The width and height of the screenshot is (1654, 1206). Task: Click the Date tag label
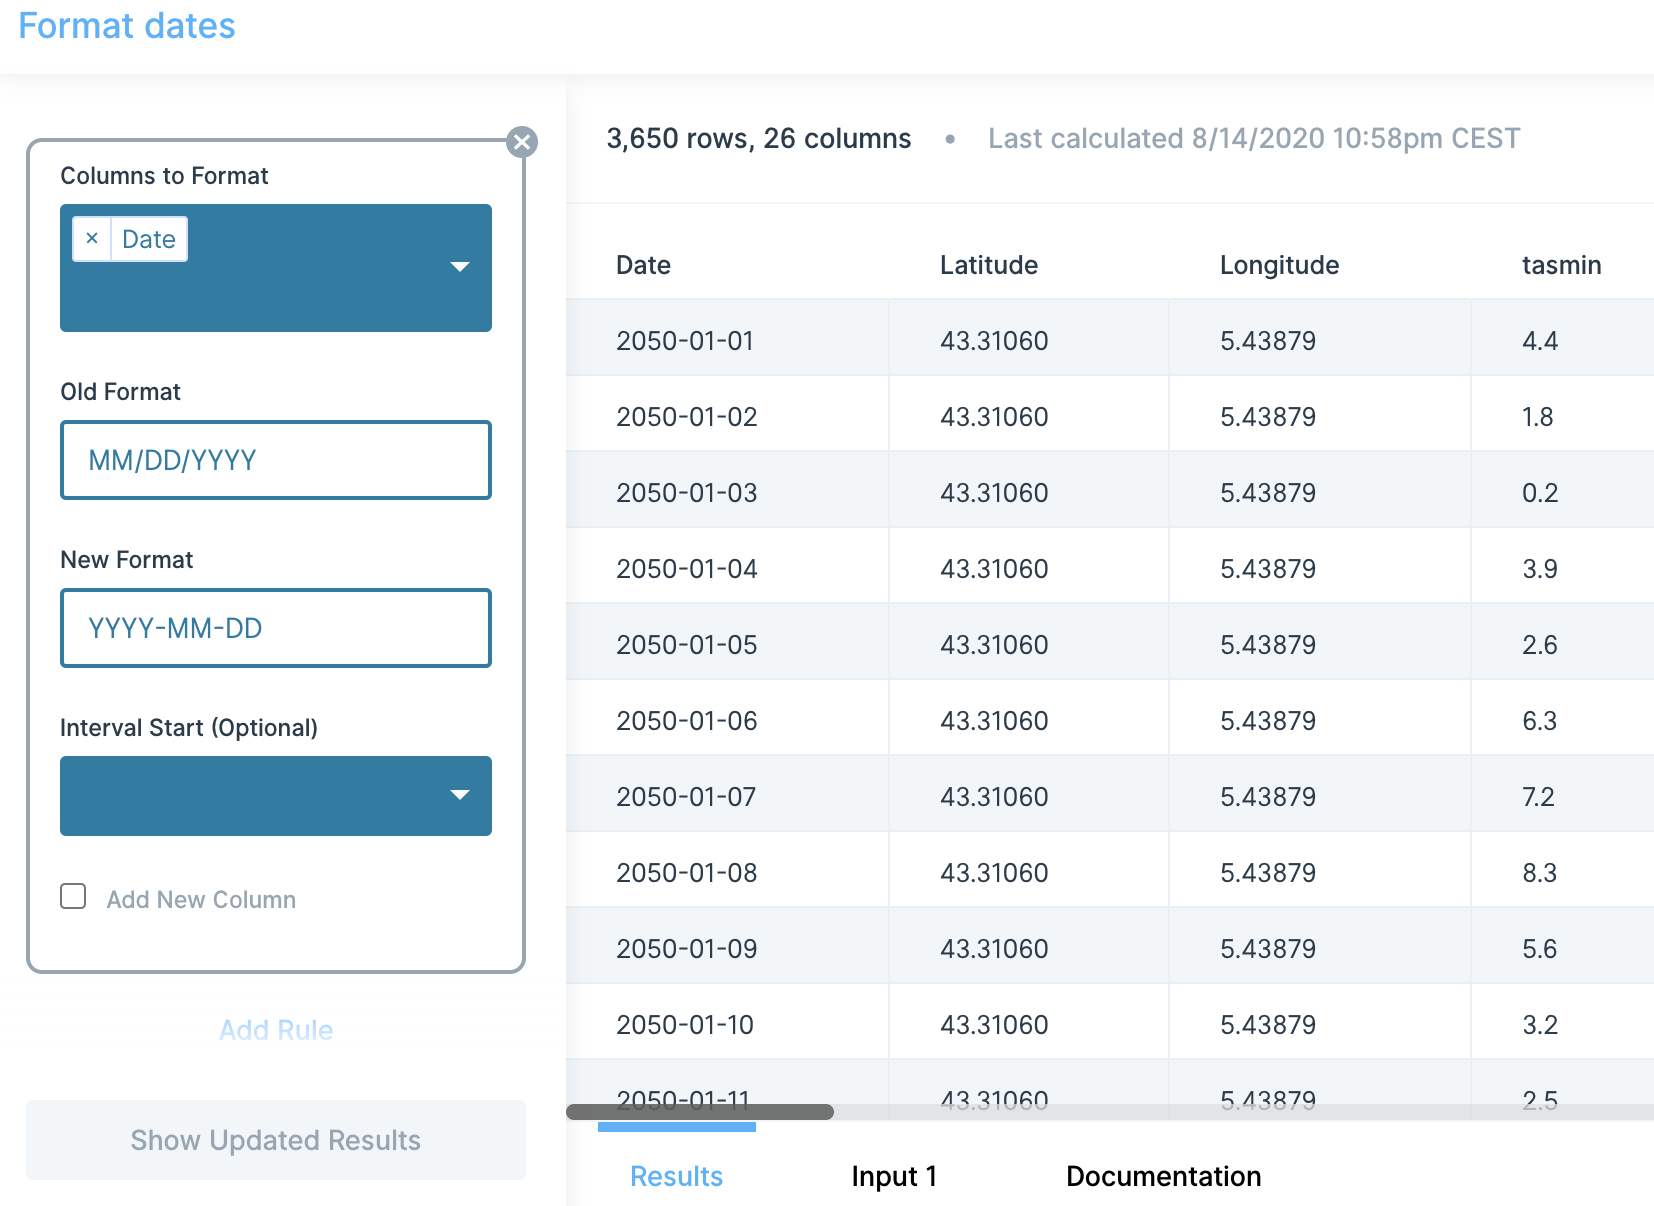149,239
